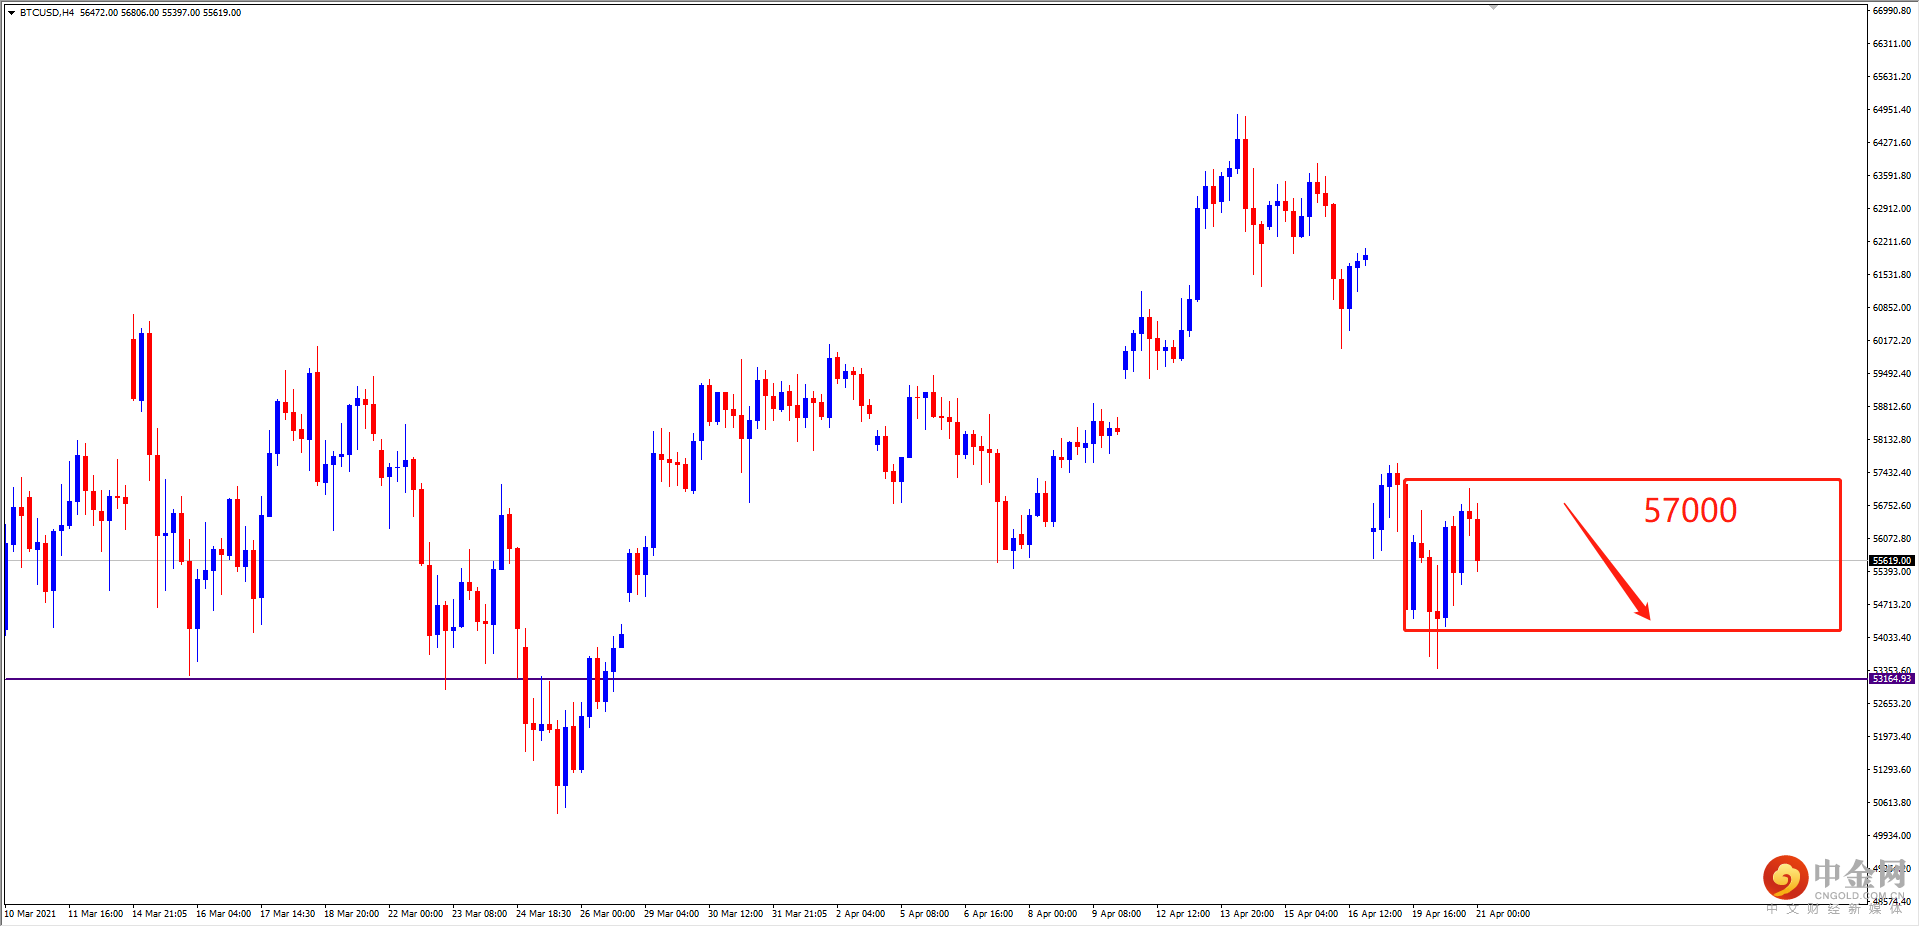1920x927 pixels.
Task: Click the 50613.80 price scale label
Action: tap(1891, 803)
